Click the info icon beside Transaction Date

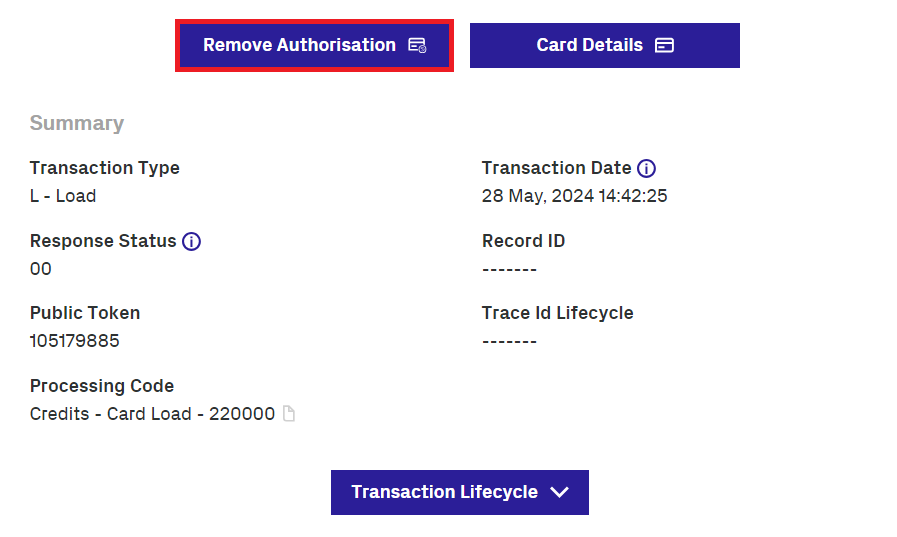coord(646,168)
